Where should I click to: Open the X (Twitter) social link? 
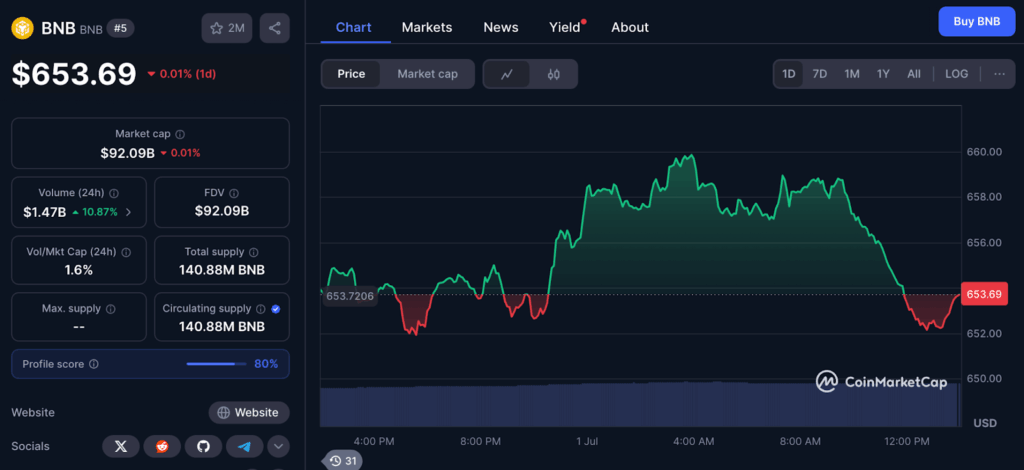pos(121,446)
